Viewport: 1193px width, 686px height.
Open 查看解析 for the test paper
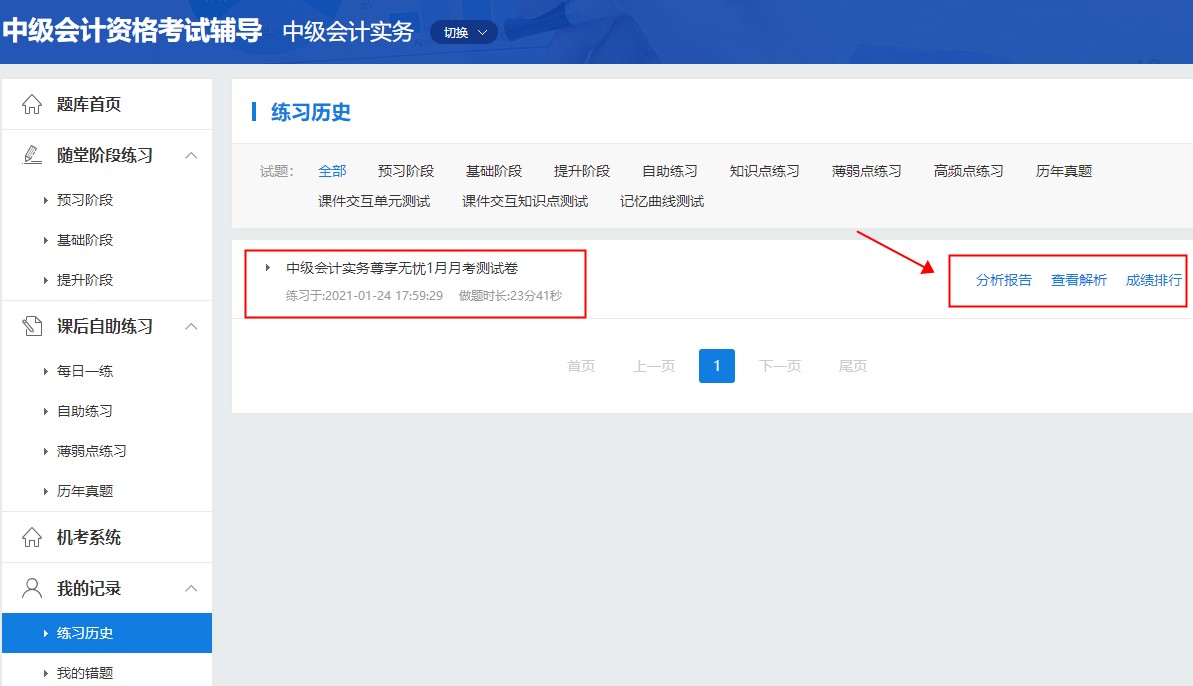(x=1078, y=281)
